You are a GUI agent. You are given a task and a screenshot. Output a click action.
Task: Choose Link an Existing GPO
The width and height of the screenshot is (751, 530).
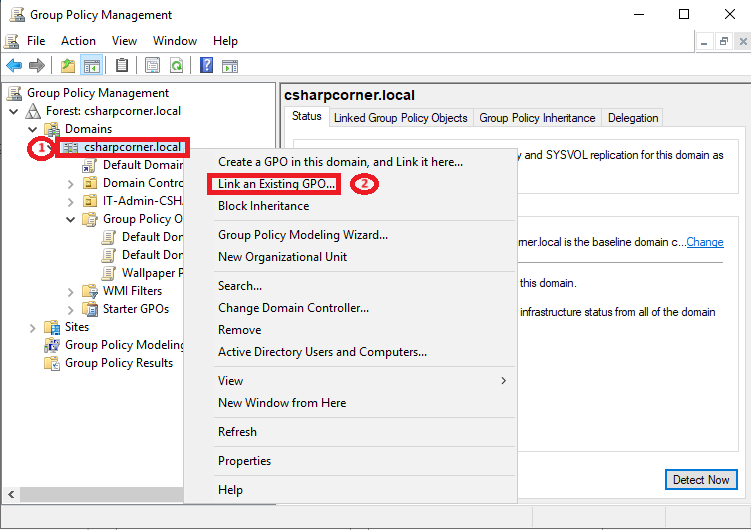(276, 184)
